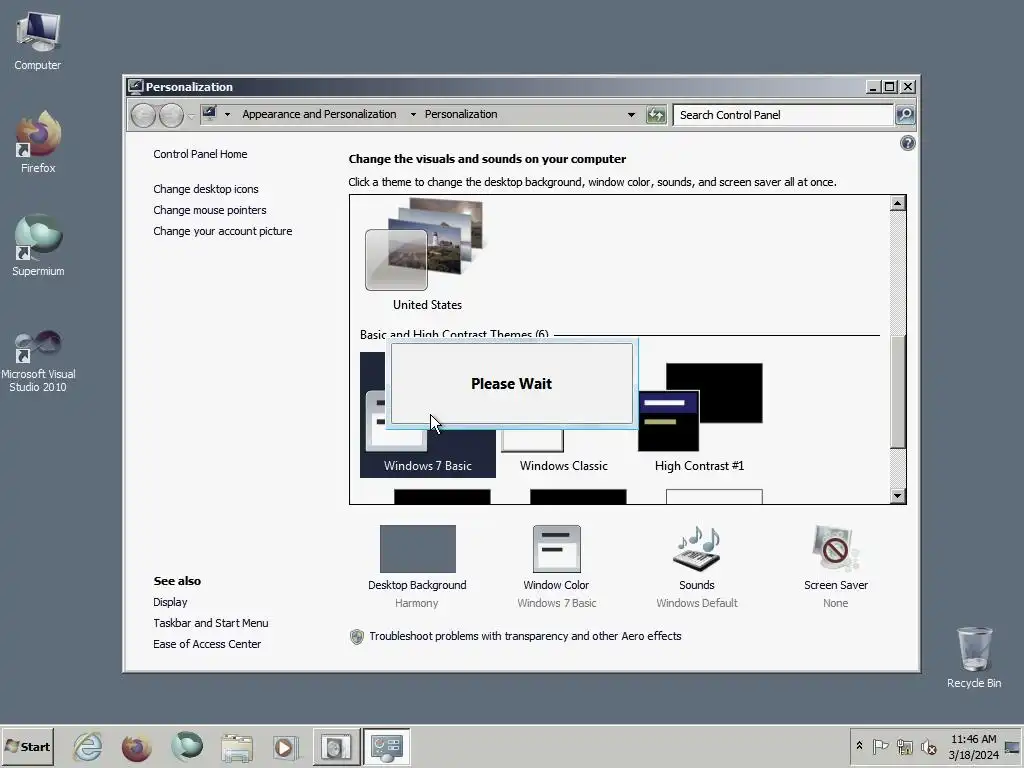Click theme list scroll up arrow
Screen dimensions: 1024x768
[897, 203]
